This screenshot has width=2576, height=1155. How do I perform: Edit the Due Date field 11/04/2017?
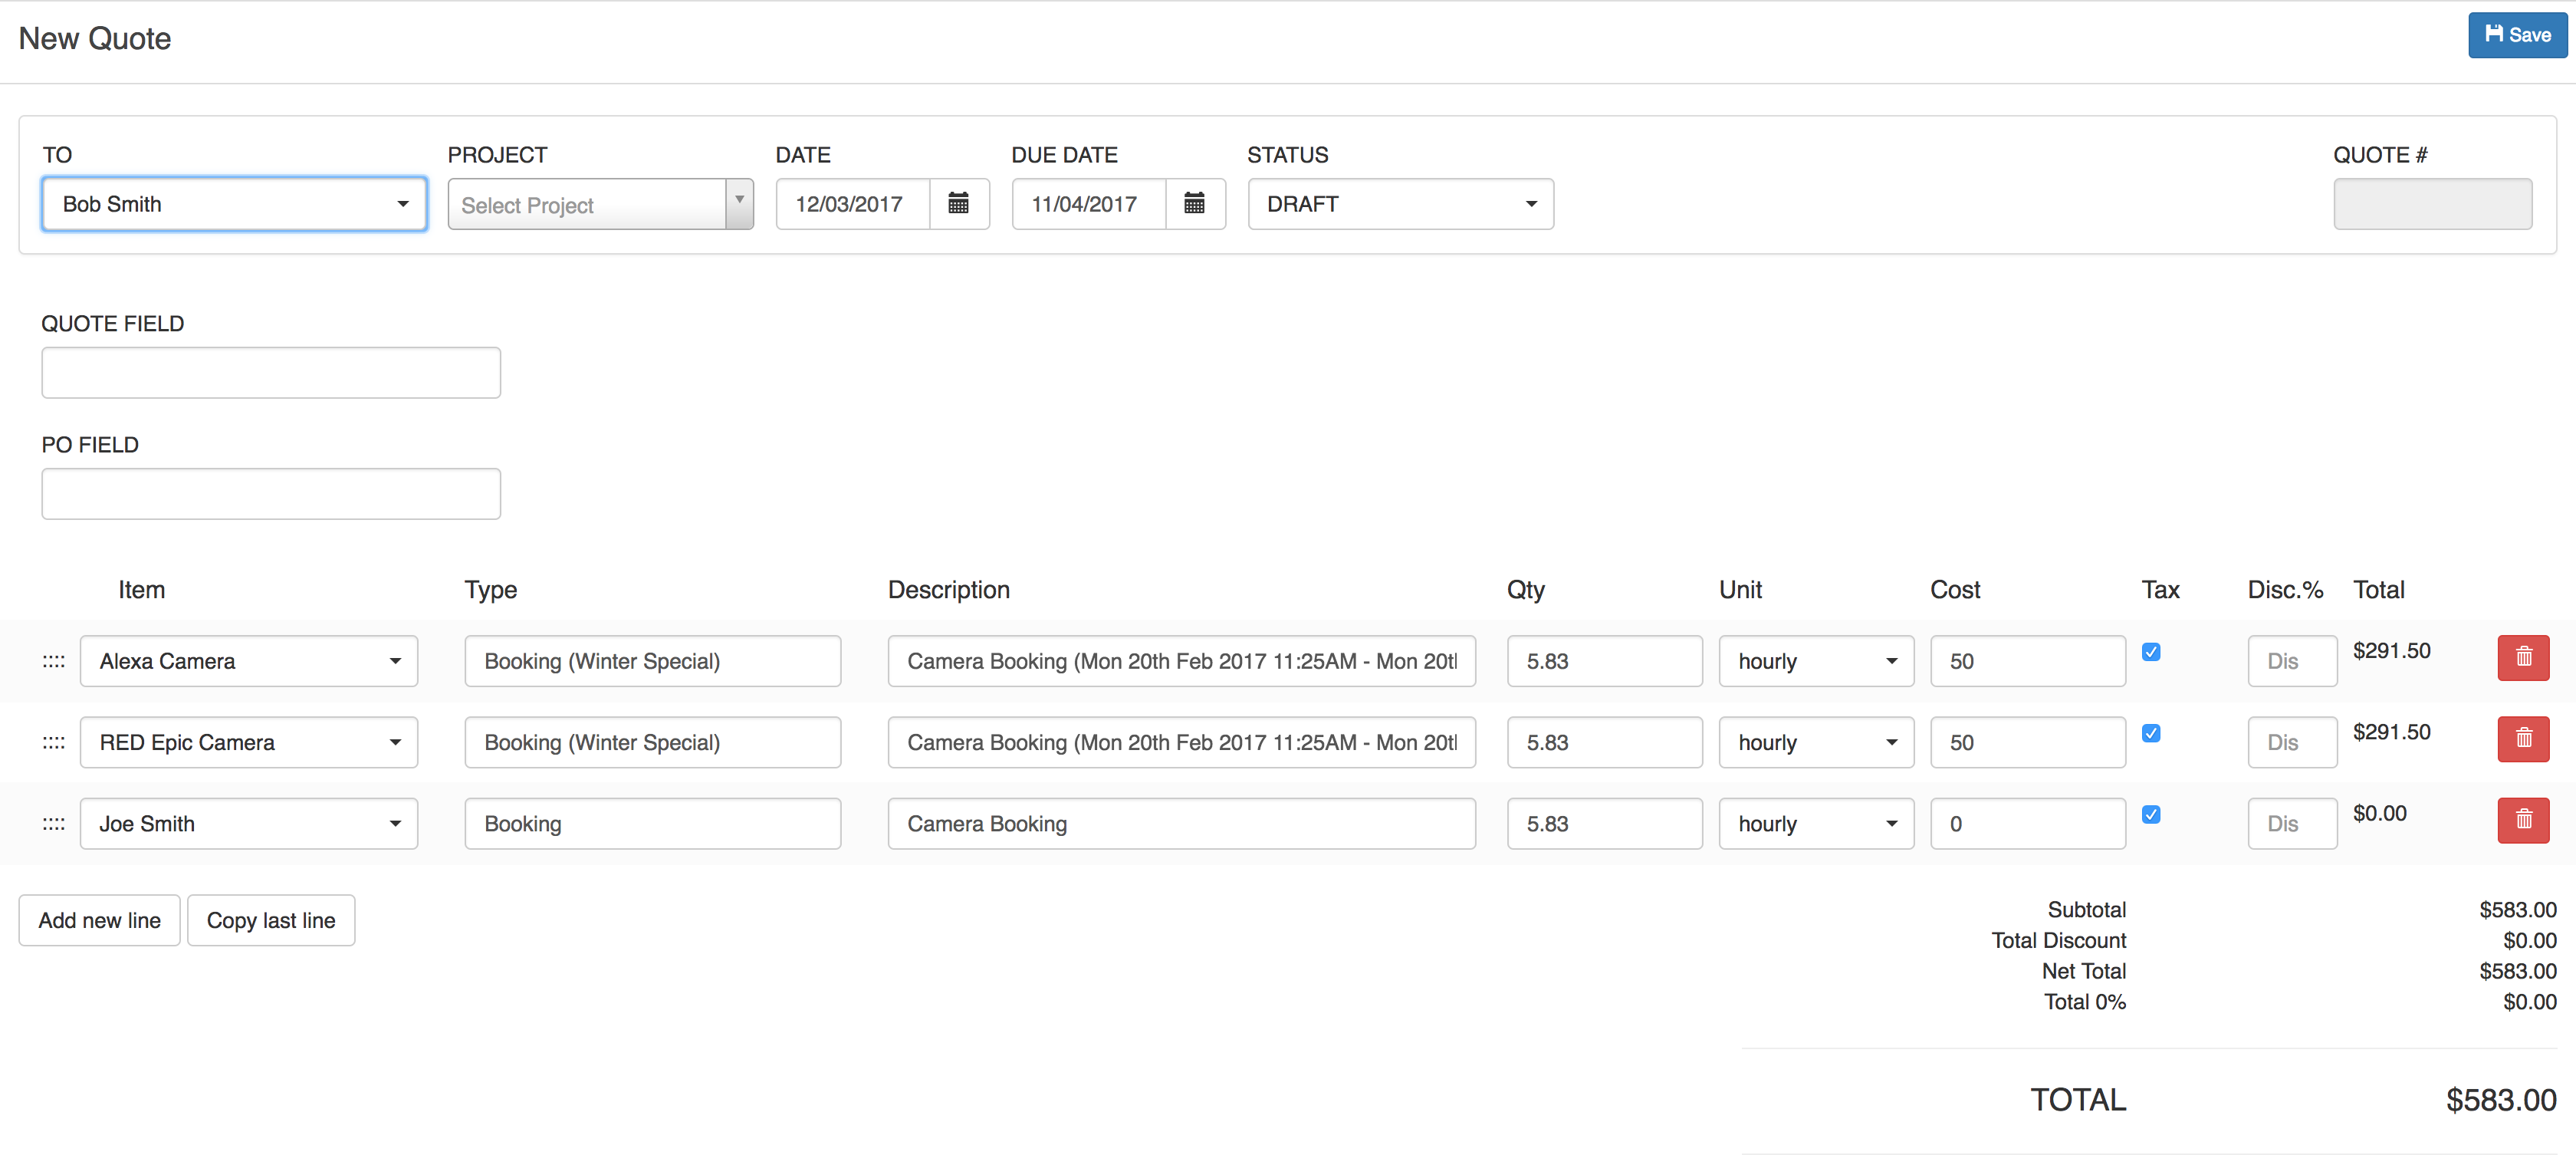coord(1089,204)
